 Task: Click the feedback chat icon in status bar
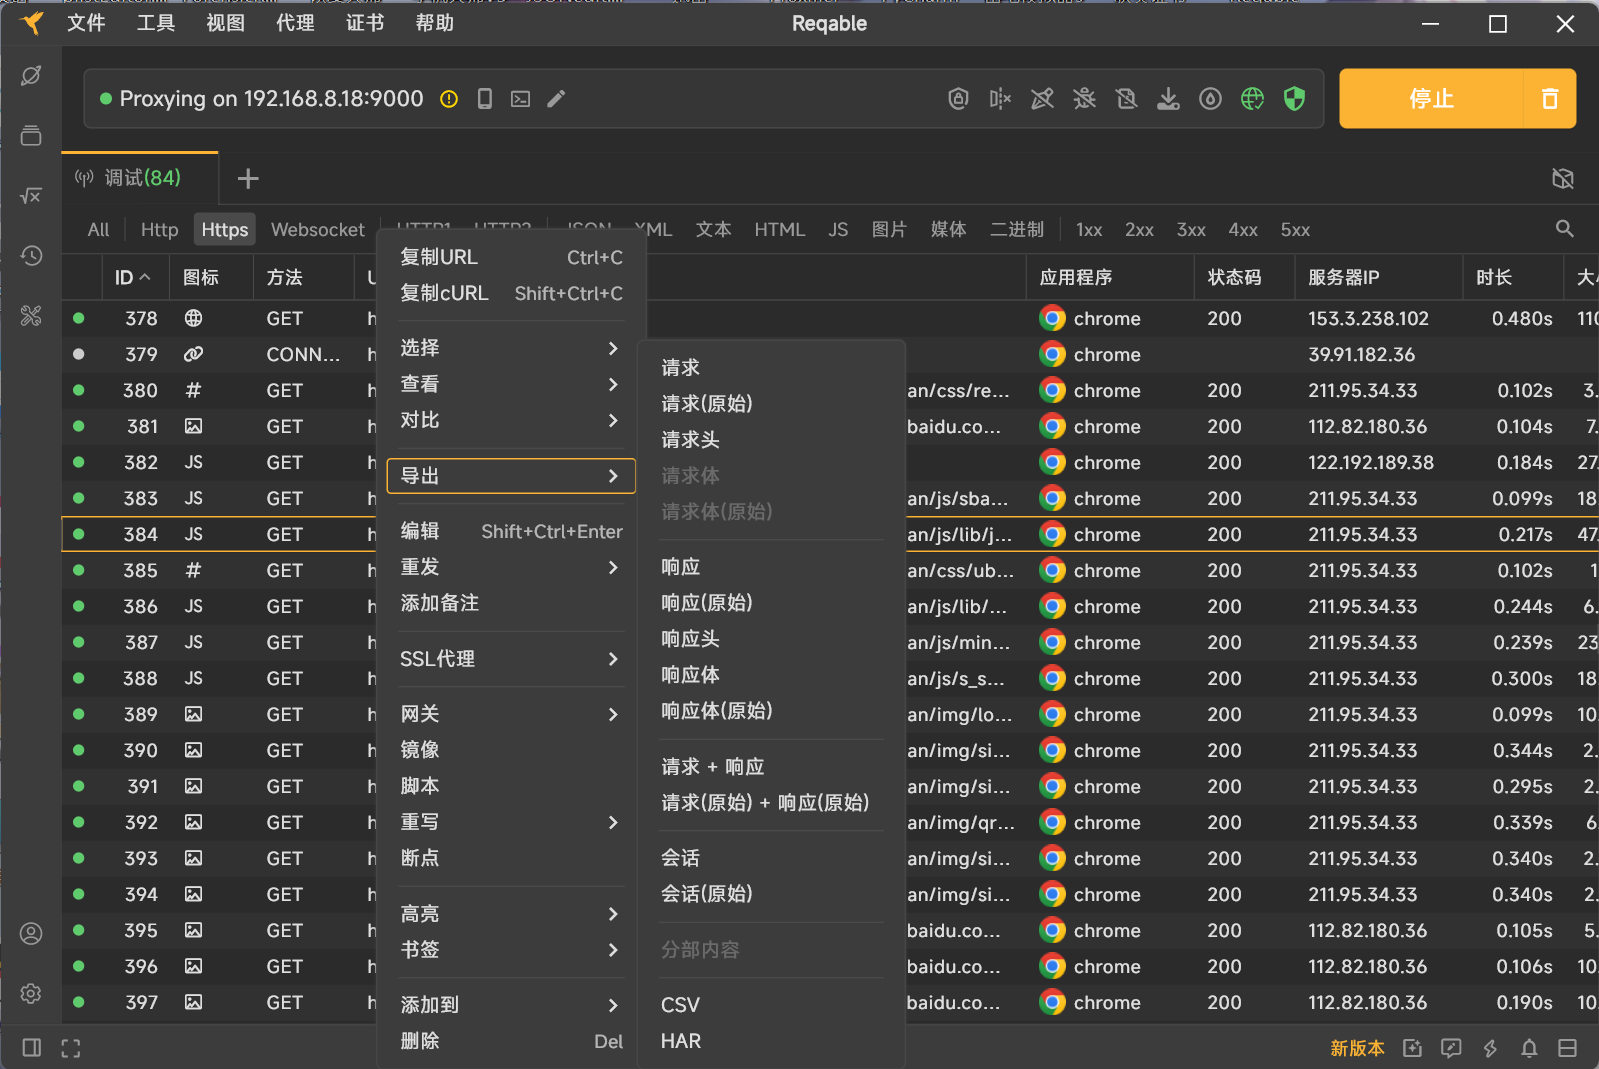1451,1048
